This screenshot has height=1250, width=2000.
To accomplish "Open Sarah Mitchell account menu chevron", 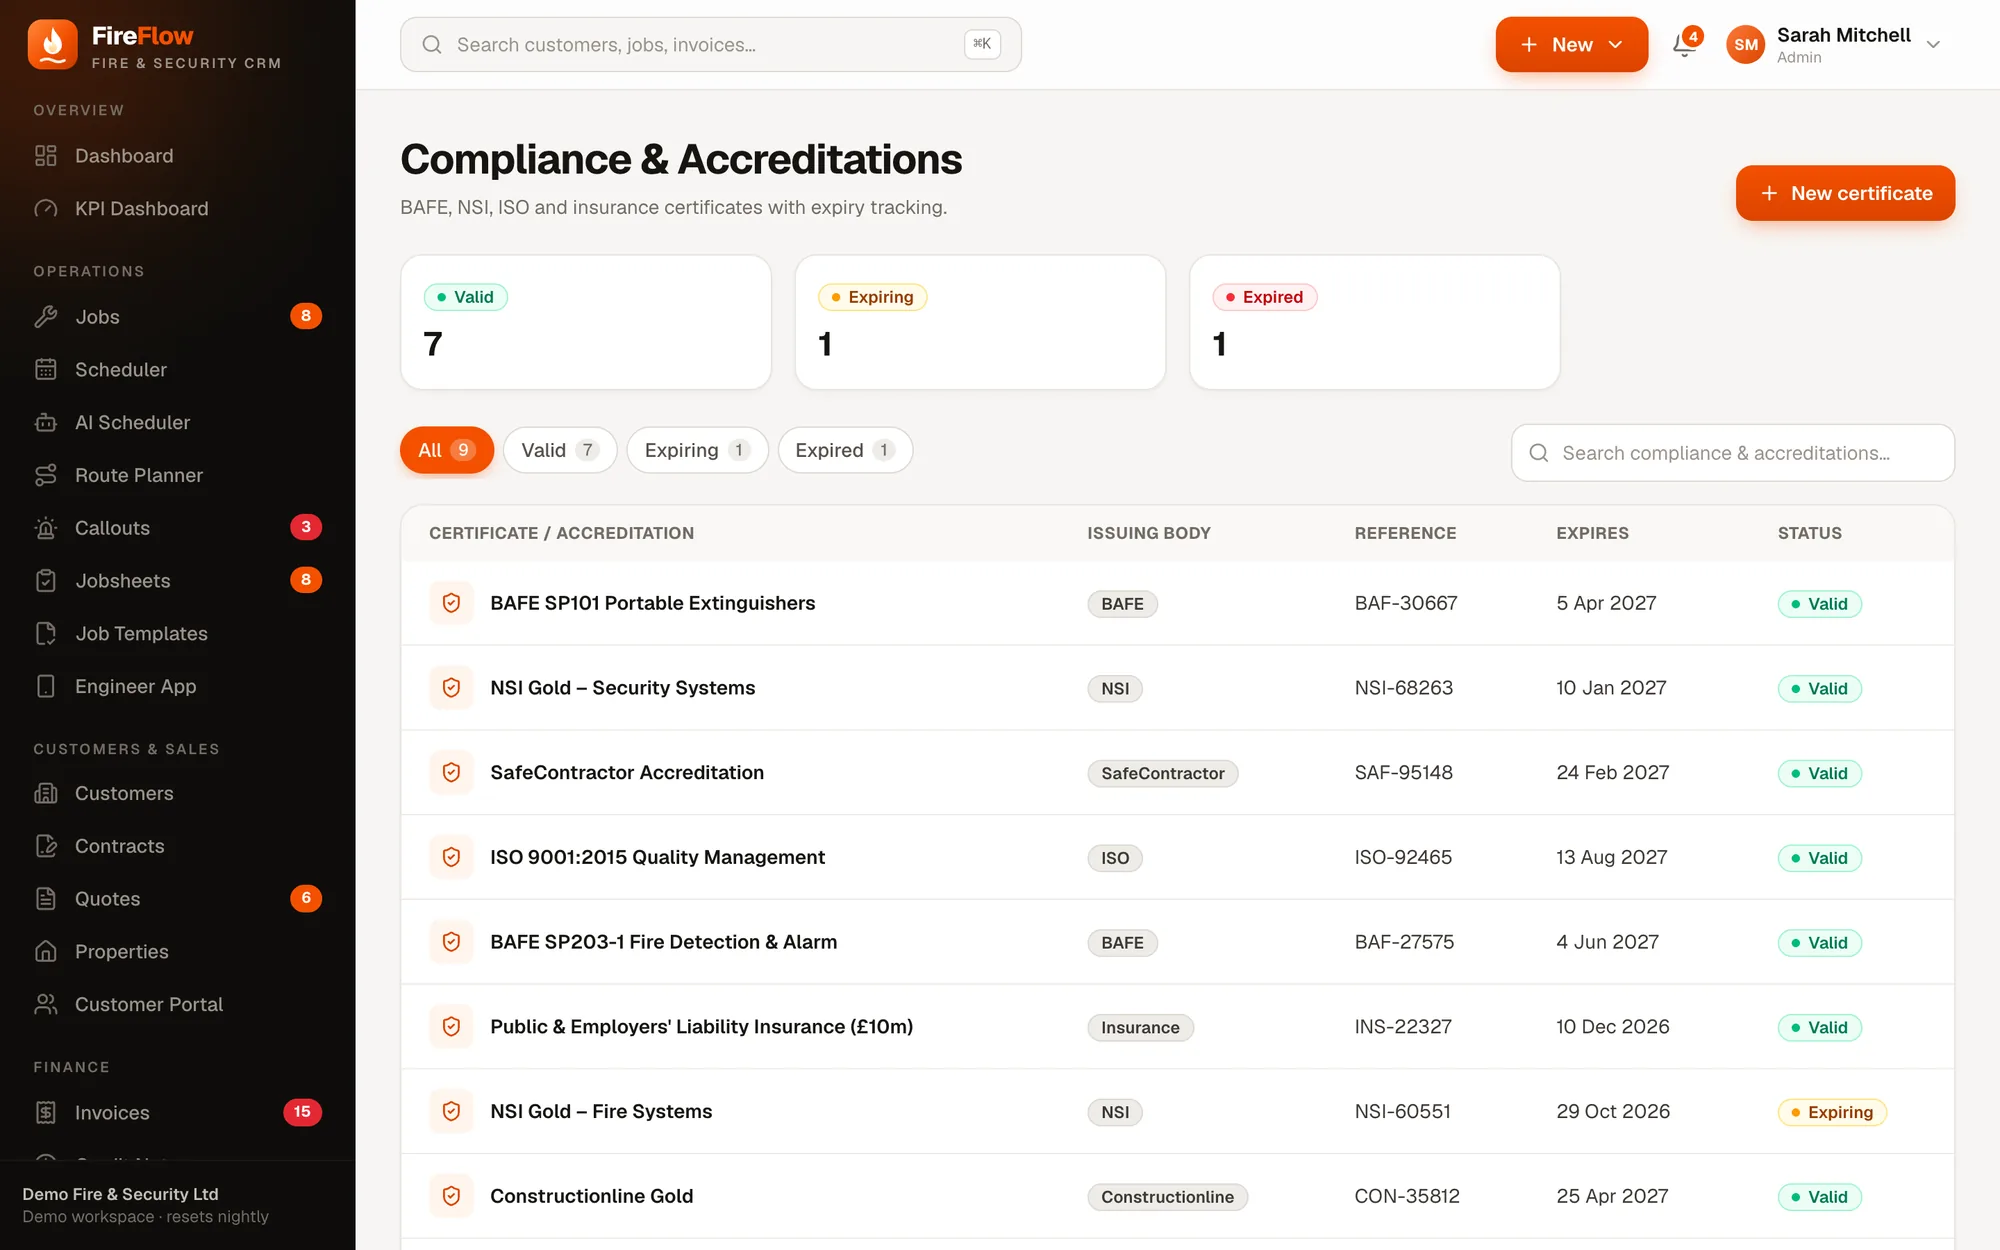I will [1933, 45].
